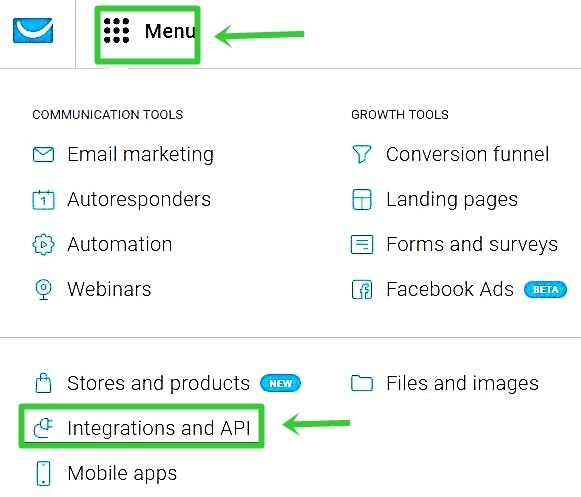
Task: Click the Files and images folder icon
Action: tap(362, 383)
